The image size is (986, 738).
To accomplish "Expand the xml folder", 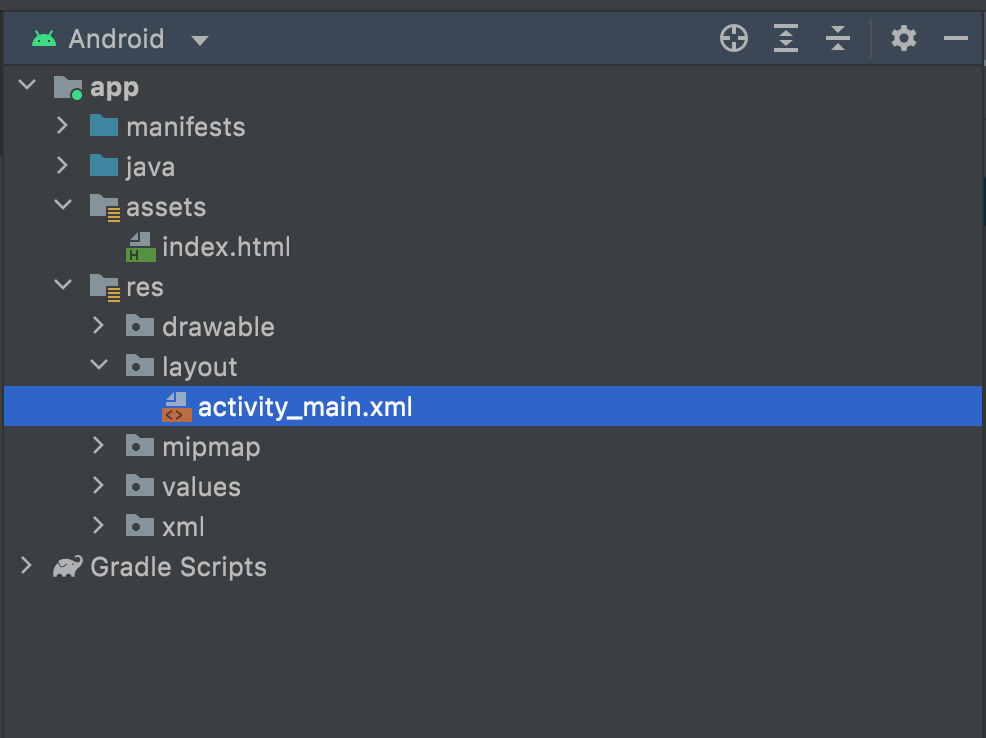I will point(98,525).
